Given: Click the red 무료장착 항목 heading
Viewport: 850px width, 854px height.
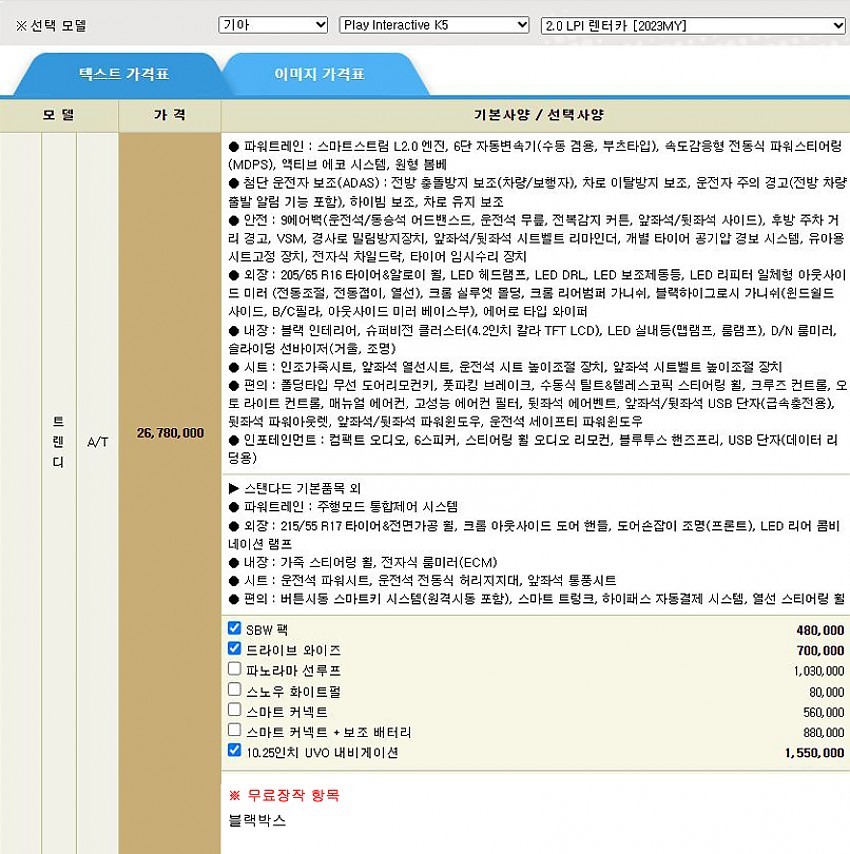Looking at the screenshot, I should pos(285,795).
